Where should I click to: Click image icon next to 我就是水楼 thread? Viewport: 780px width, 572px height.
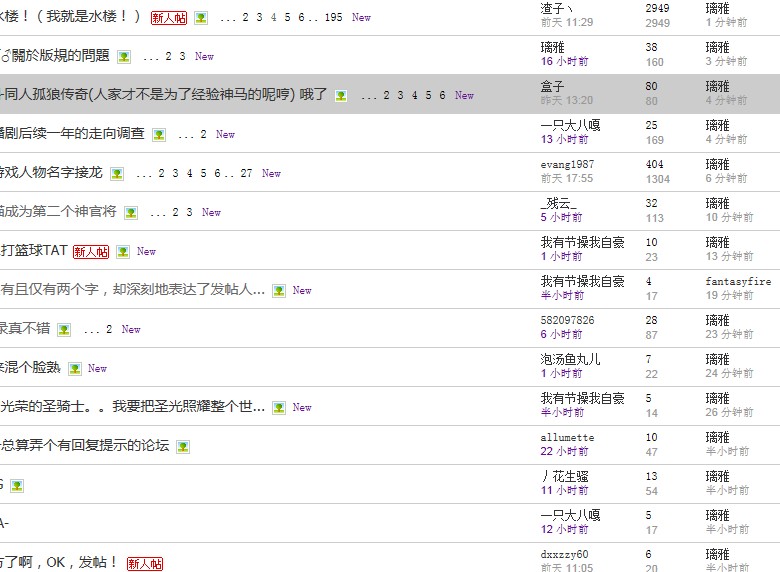pos(201,18)
